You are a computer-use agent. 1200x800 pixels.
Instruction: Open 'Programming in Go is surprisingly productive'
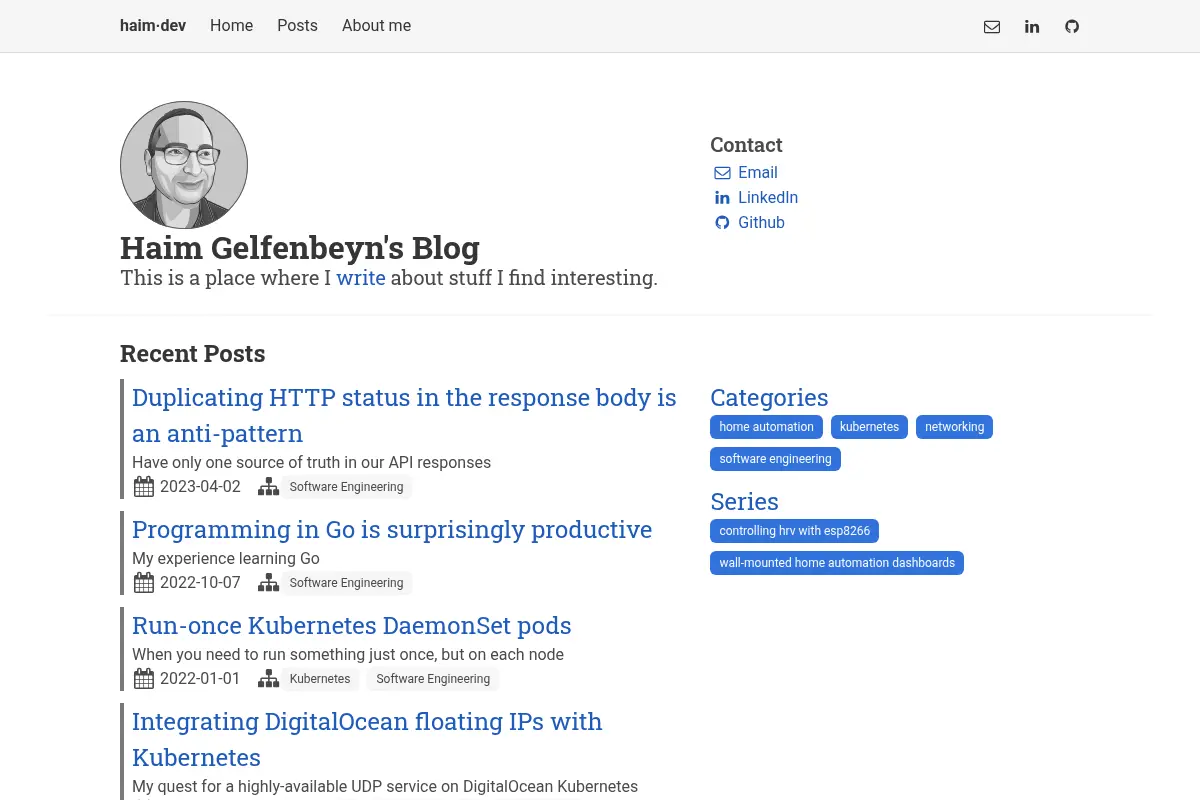coord(392,530)
